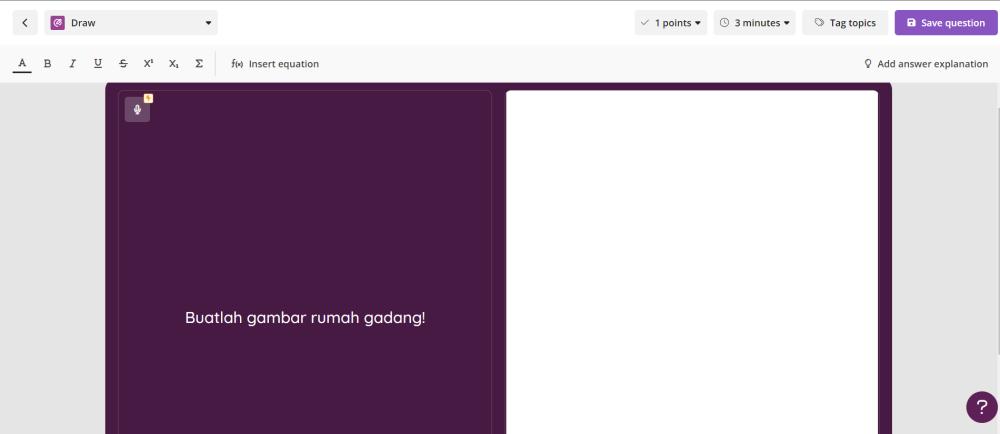The height and width of the screenshot is (434, 1000).
Task: Apply superscript formatting
Action: (149, 64)
